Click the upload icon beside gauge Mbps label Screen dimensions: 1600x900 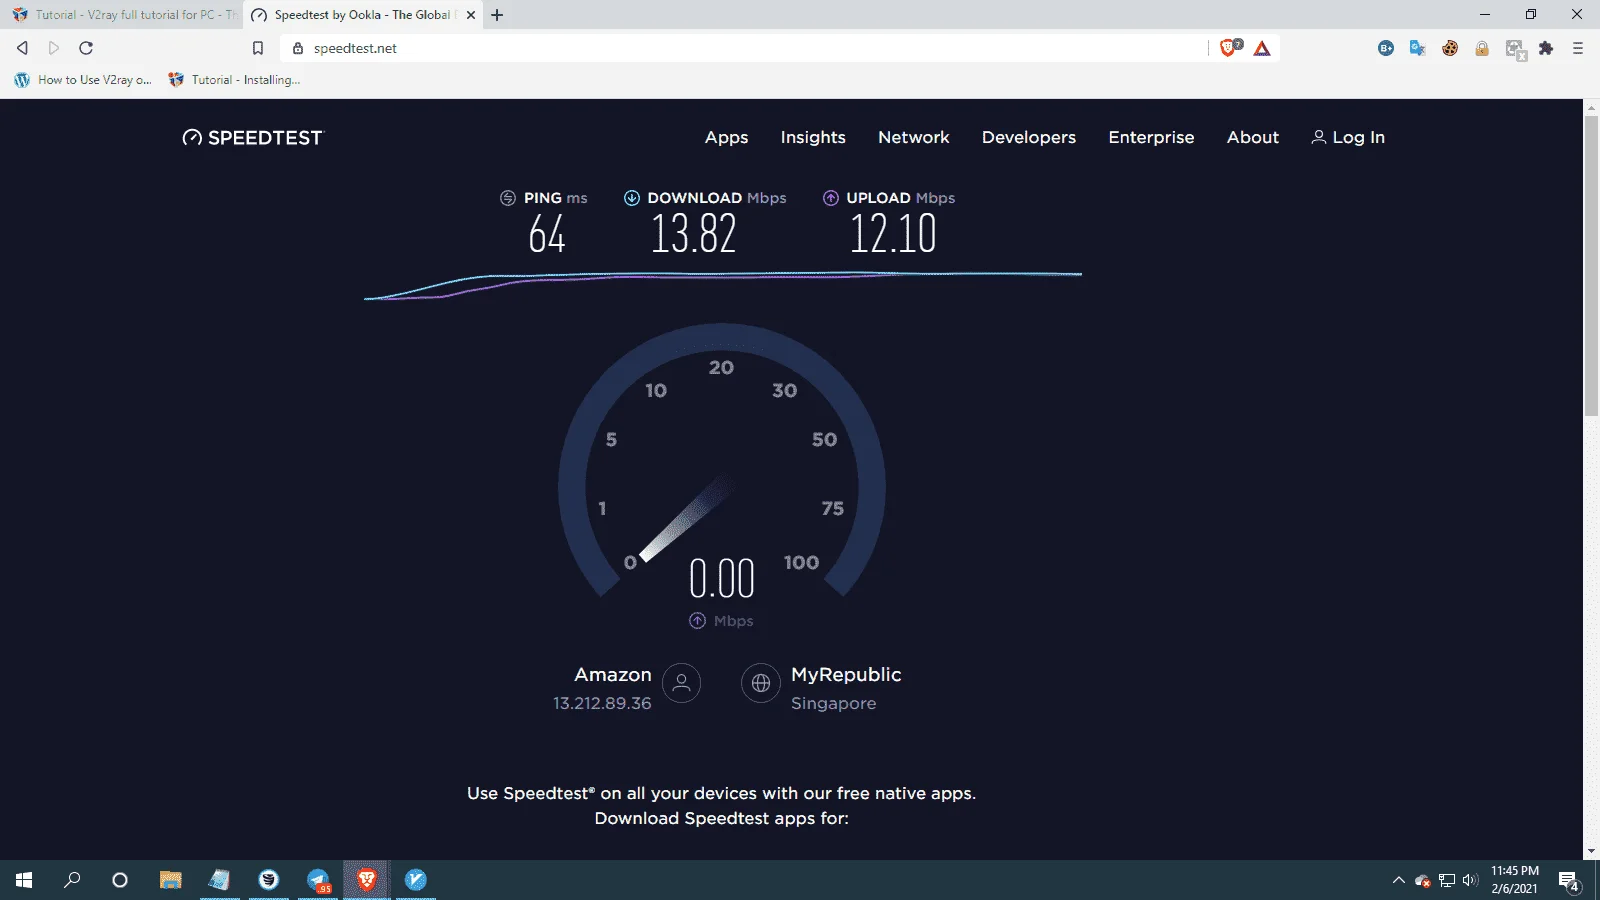[698, 621]
